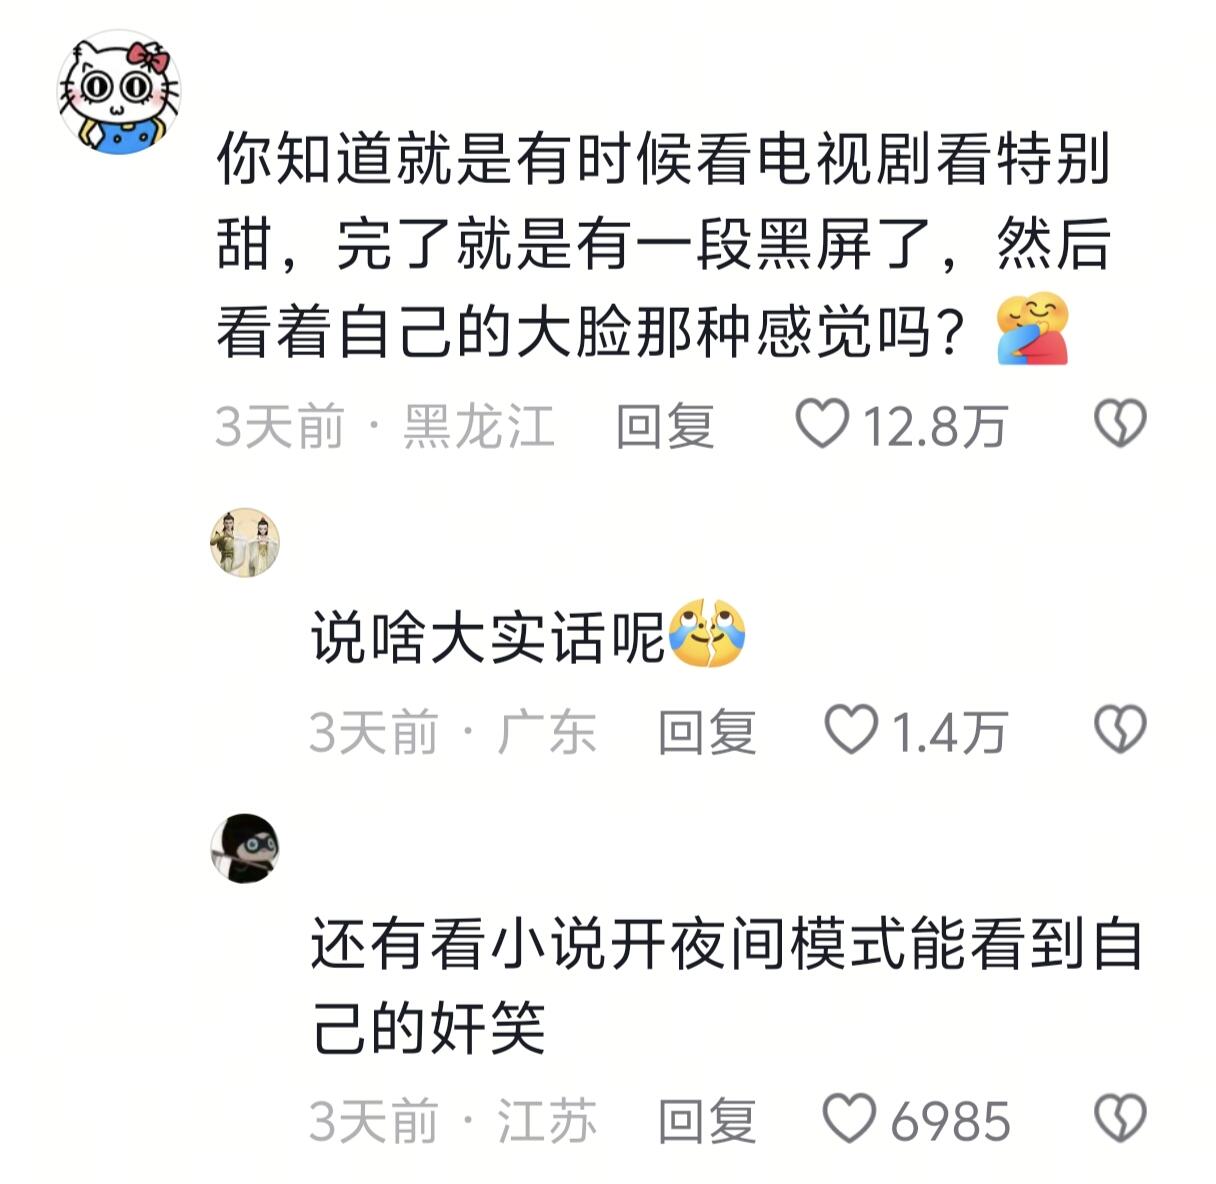Like the 江苏 reply with 6985 likes
The image size is (1216, 1184).
pyautogui.click(x=850, y=1118)
